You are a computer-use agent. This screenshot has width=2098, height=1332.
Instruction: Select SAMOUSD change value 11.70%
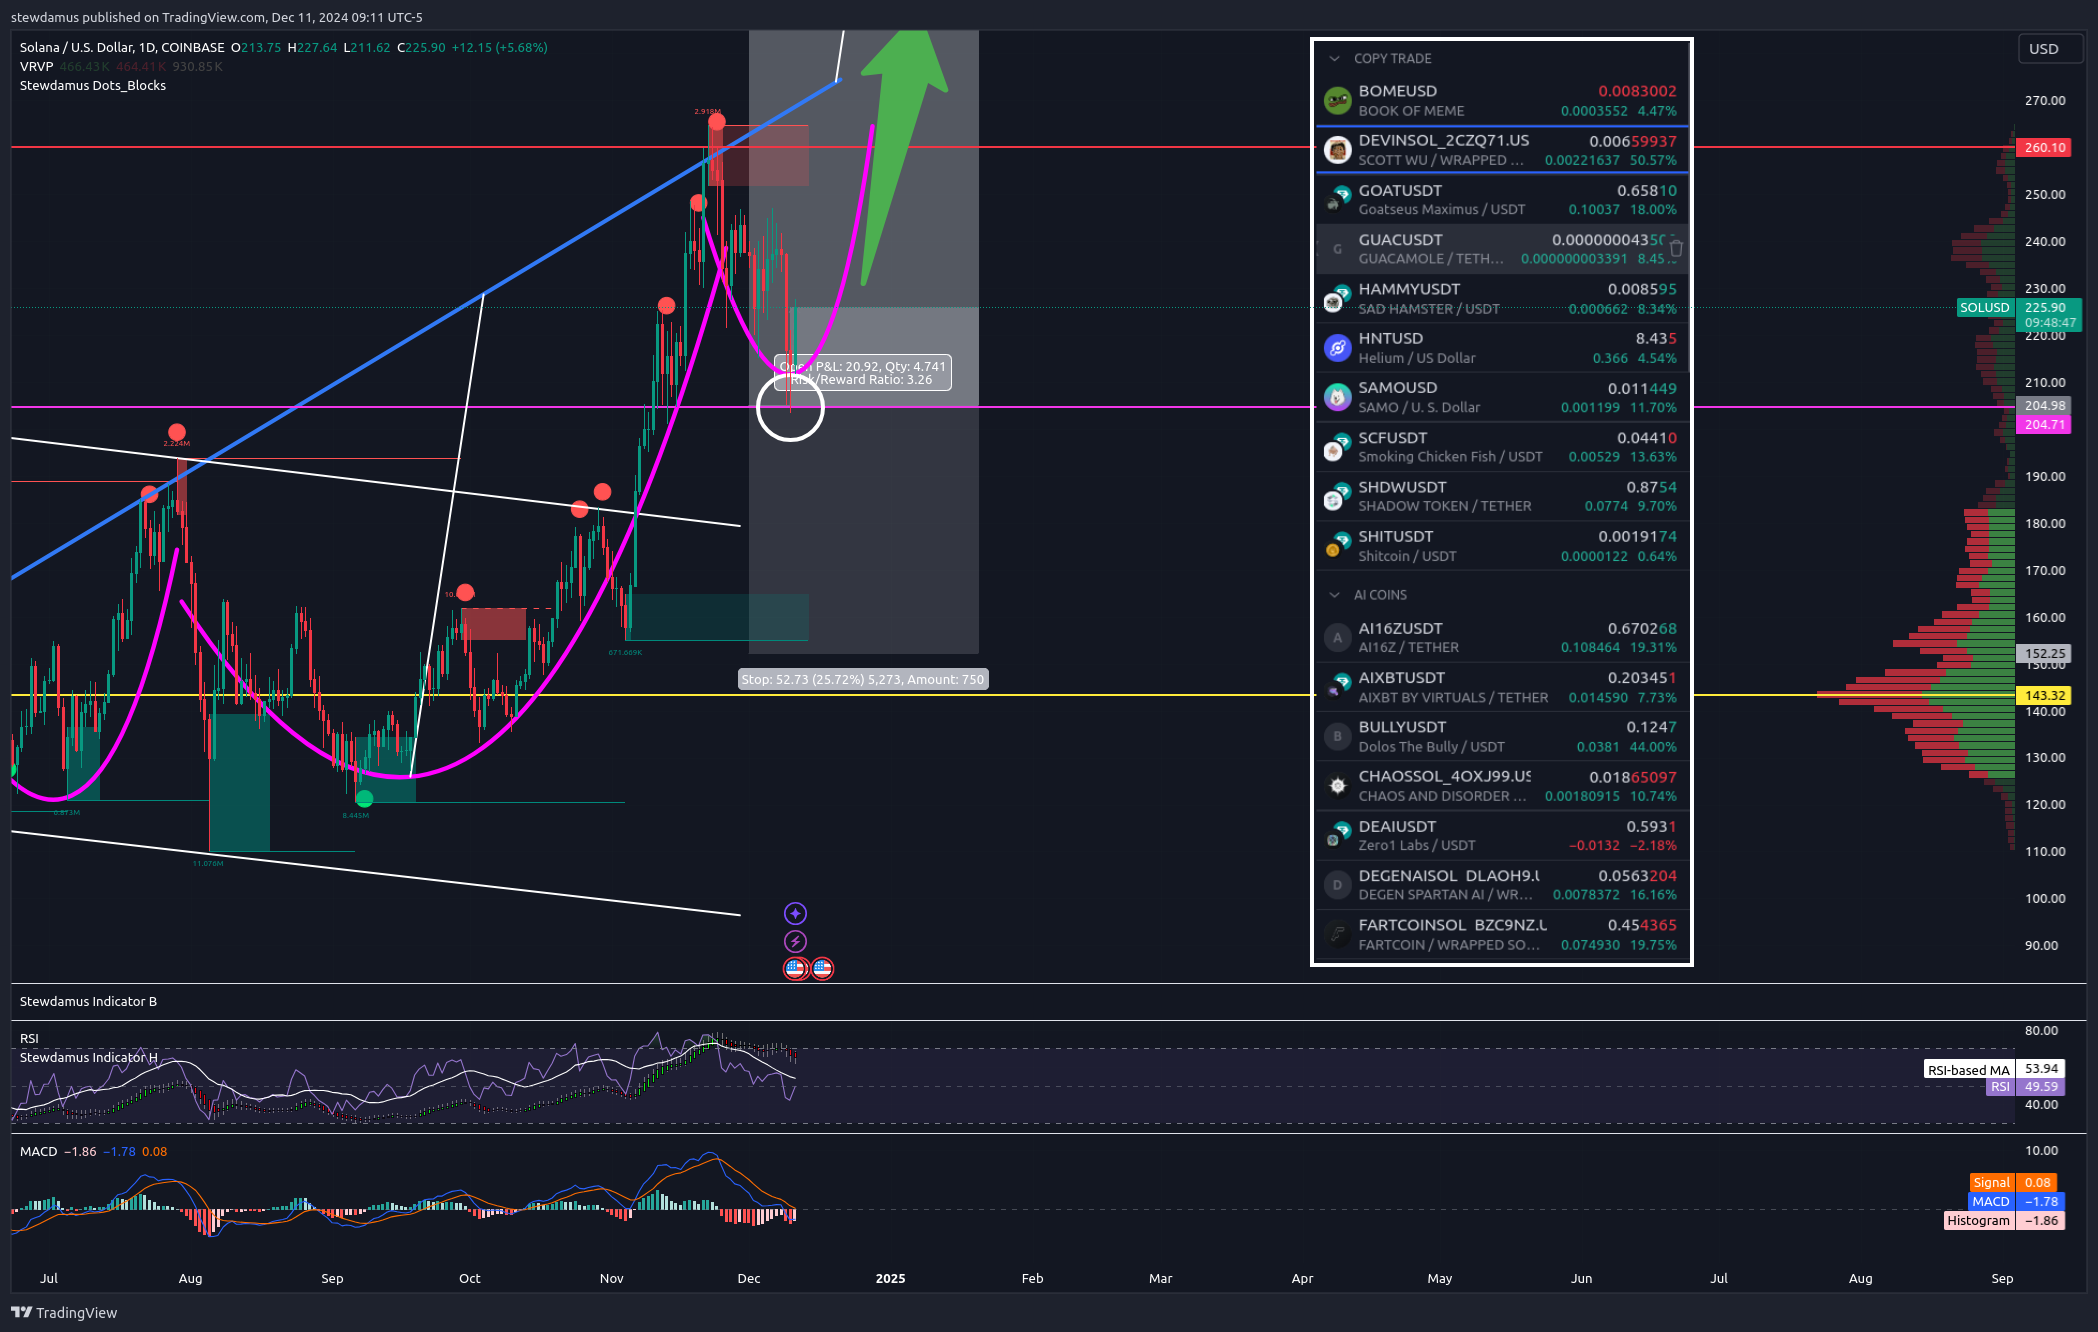click(x=1653, y=407)
